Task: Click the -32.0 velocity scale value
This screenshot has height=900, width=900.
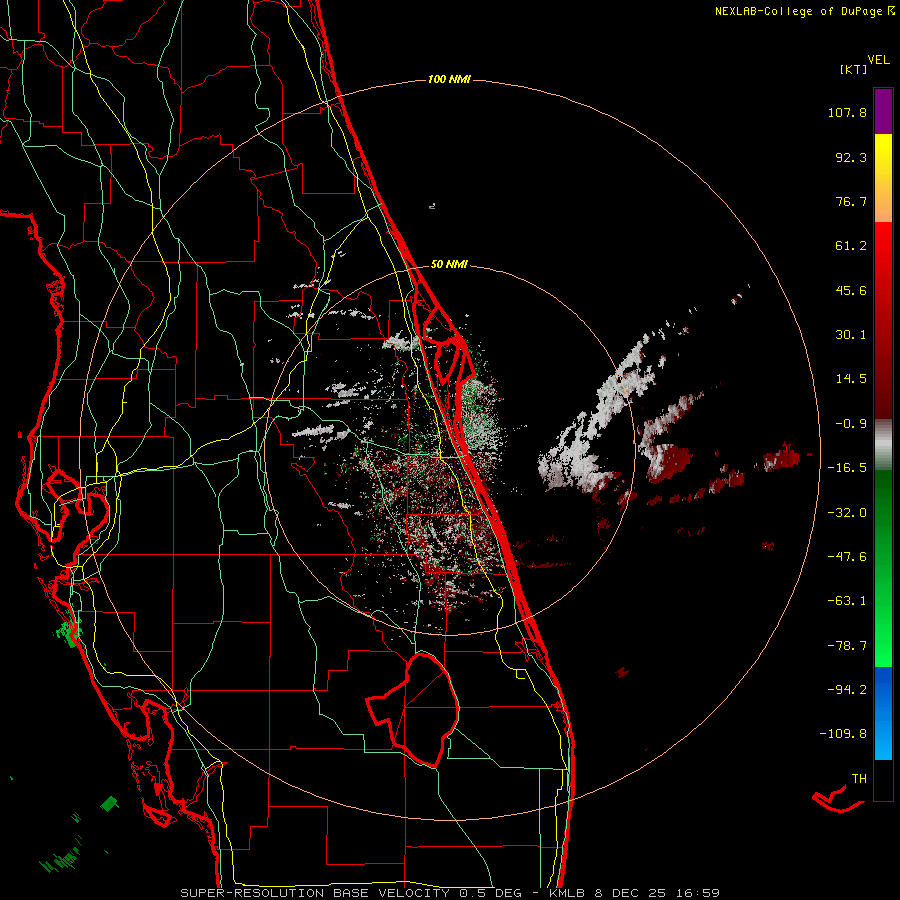Action: [847, 513]
